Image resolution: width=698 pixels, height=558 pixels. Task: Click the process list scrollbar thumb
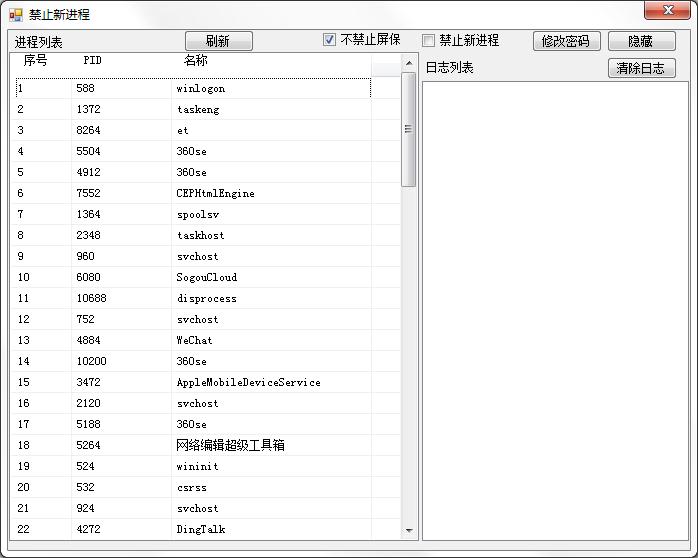(409, 128)
